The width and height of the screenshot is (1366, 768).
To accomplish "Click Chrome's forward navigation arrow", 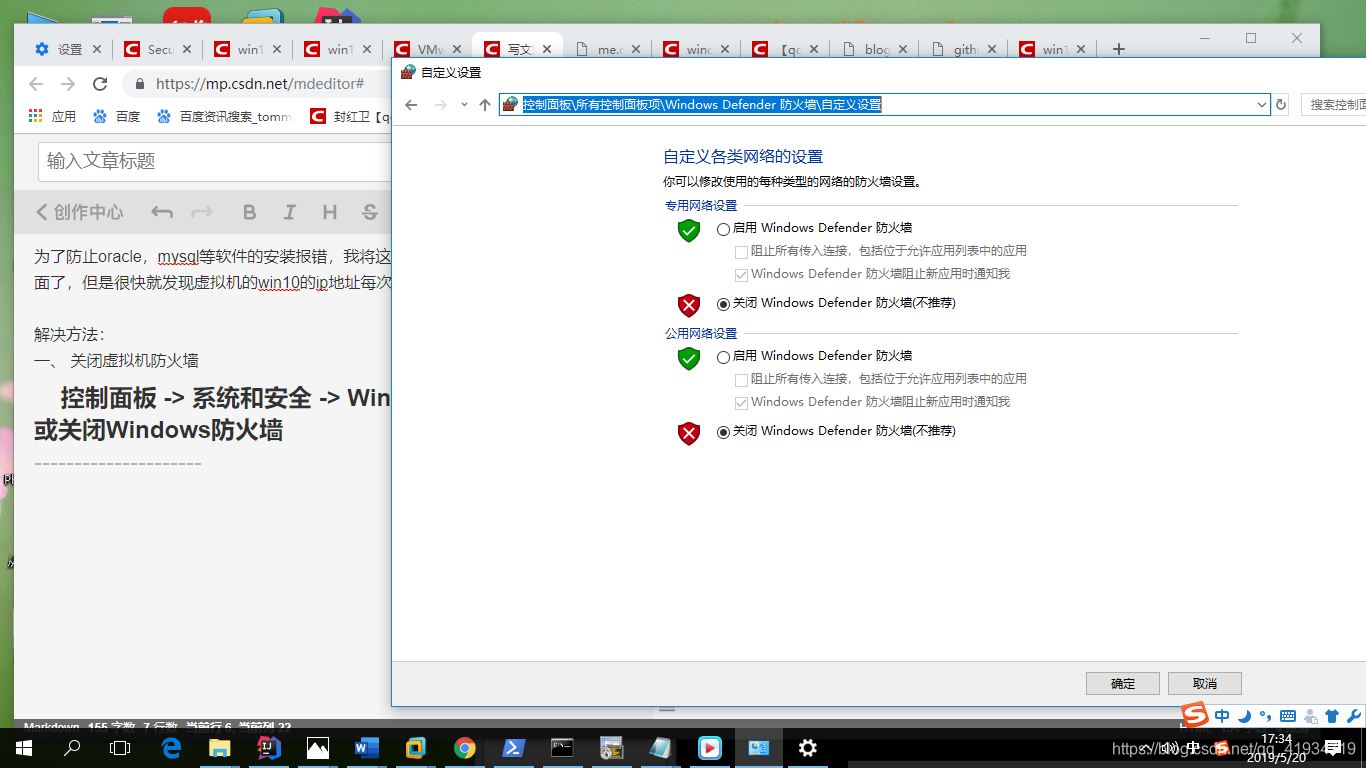I will [x=68, y=84].
